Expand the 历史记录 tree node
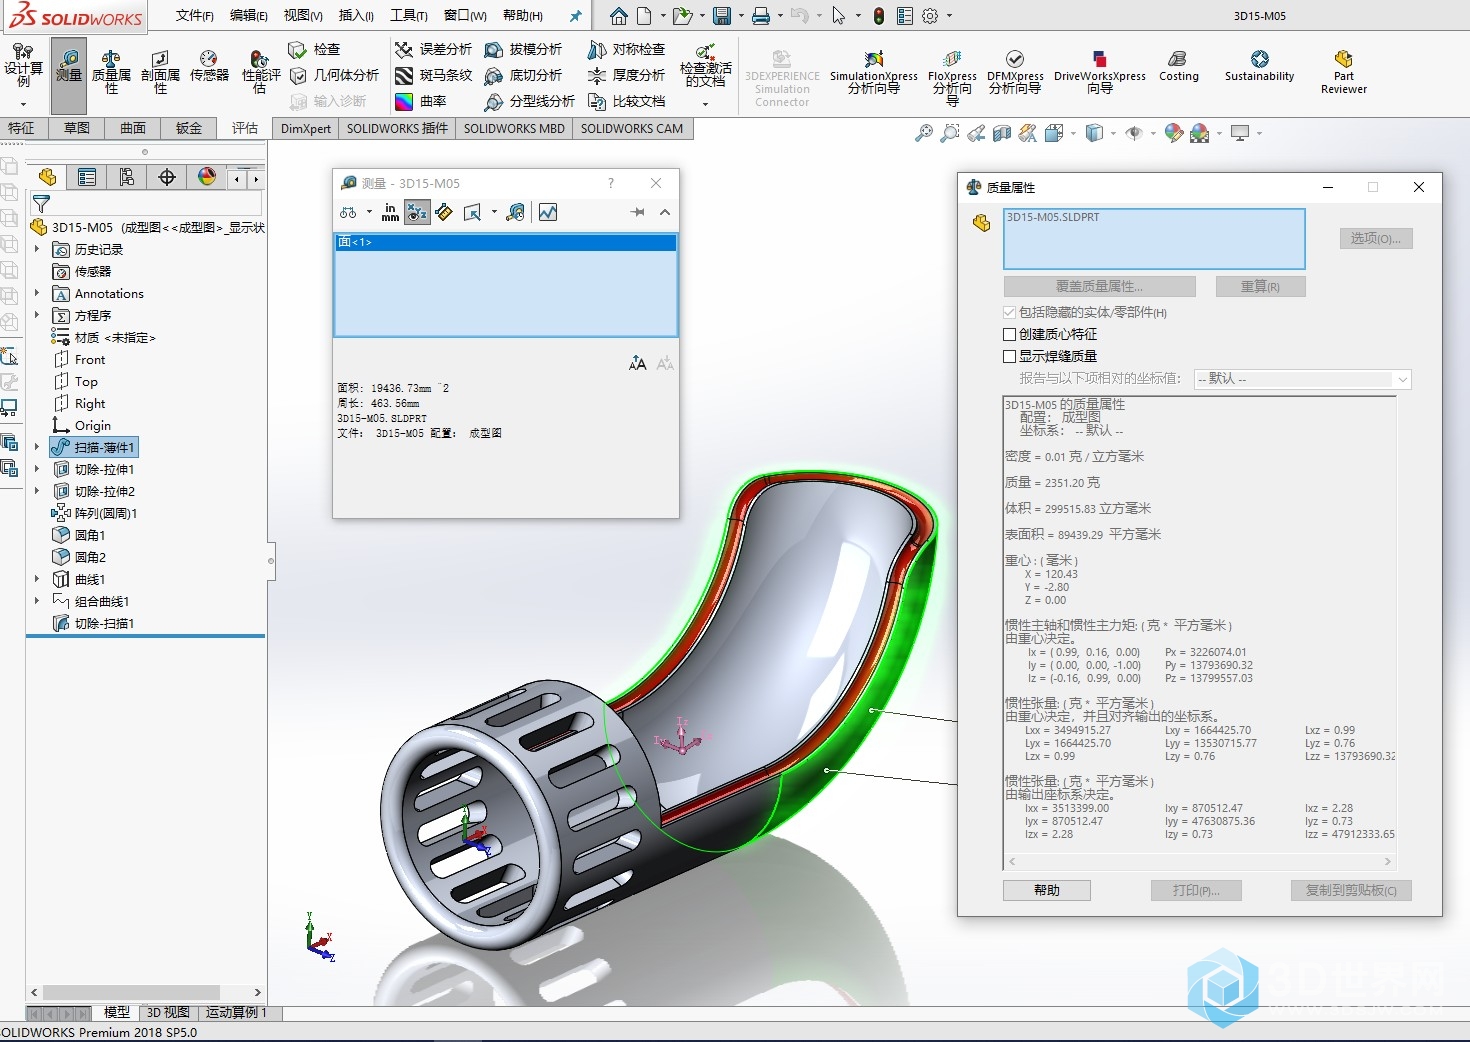Viewport: 1470px width, 1042px height. [37, 249]
